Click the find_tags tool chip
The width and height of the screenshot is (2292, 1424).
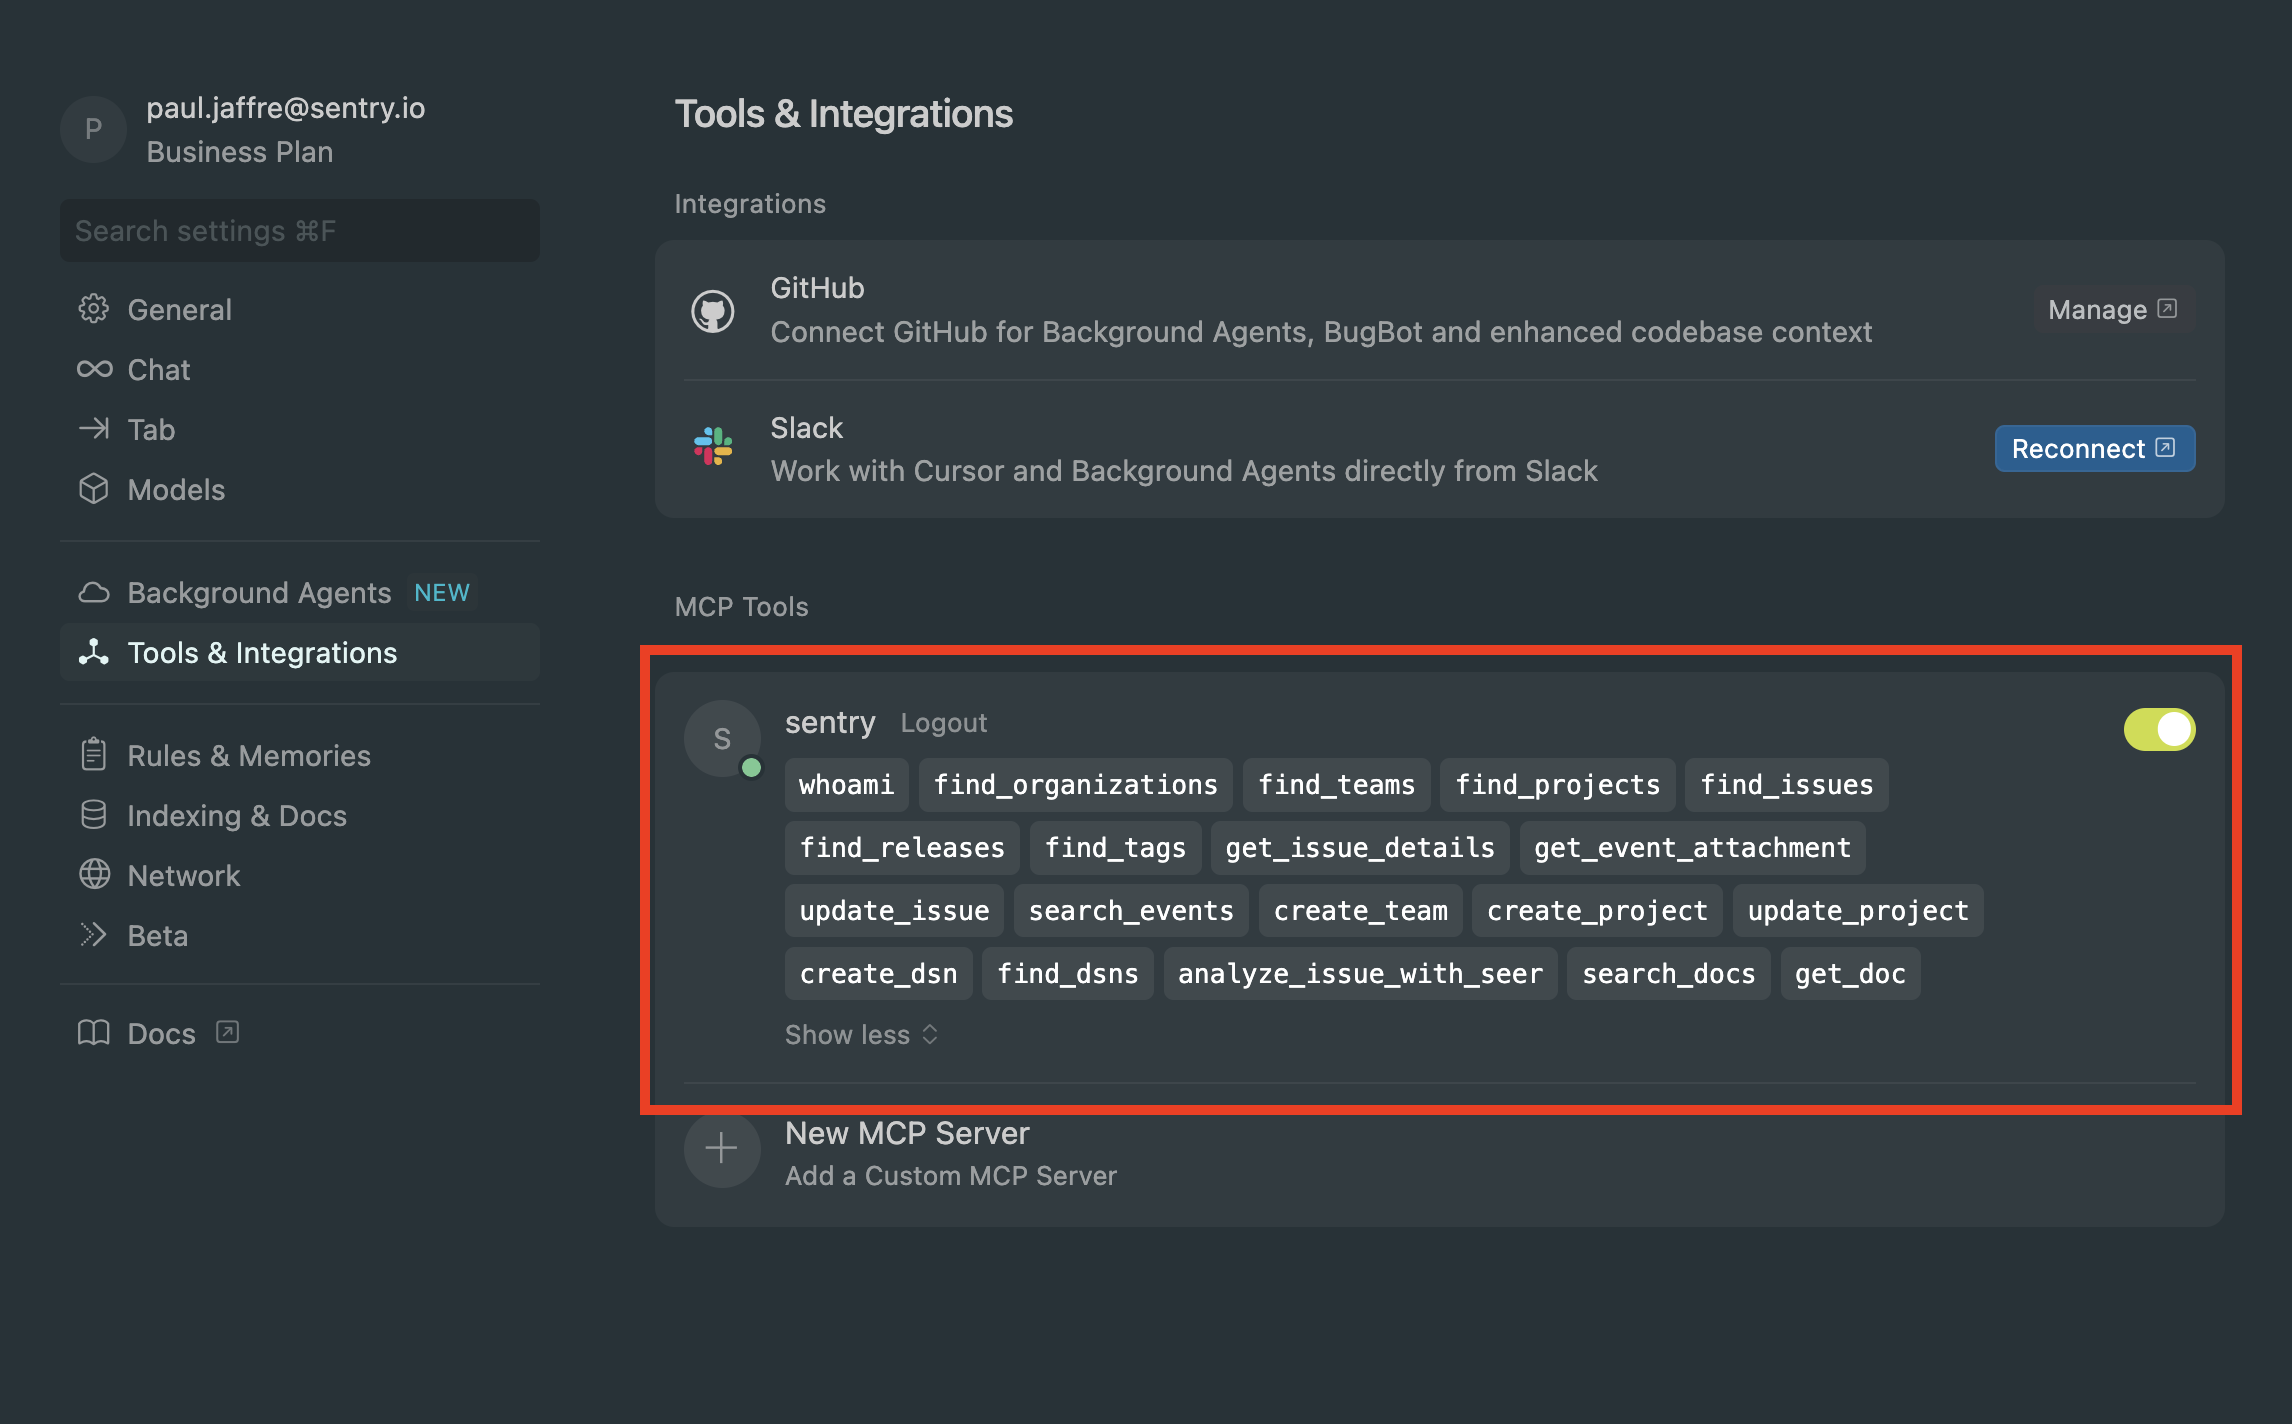(x=1115, y=847)
